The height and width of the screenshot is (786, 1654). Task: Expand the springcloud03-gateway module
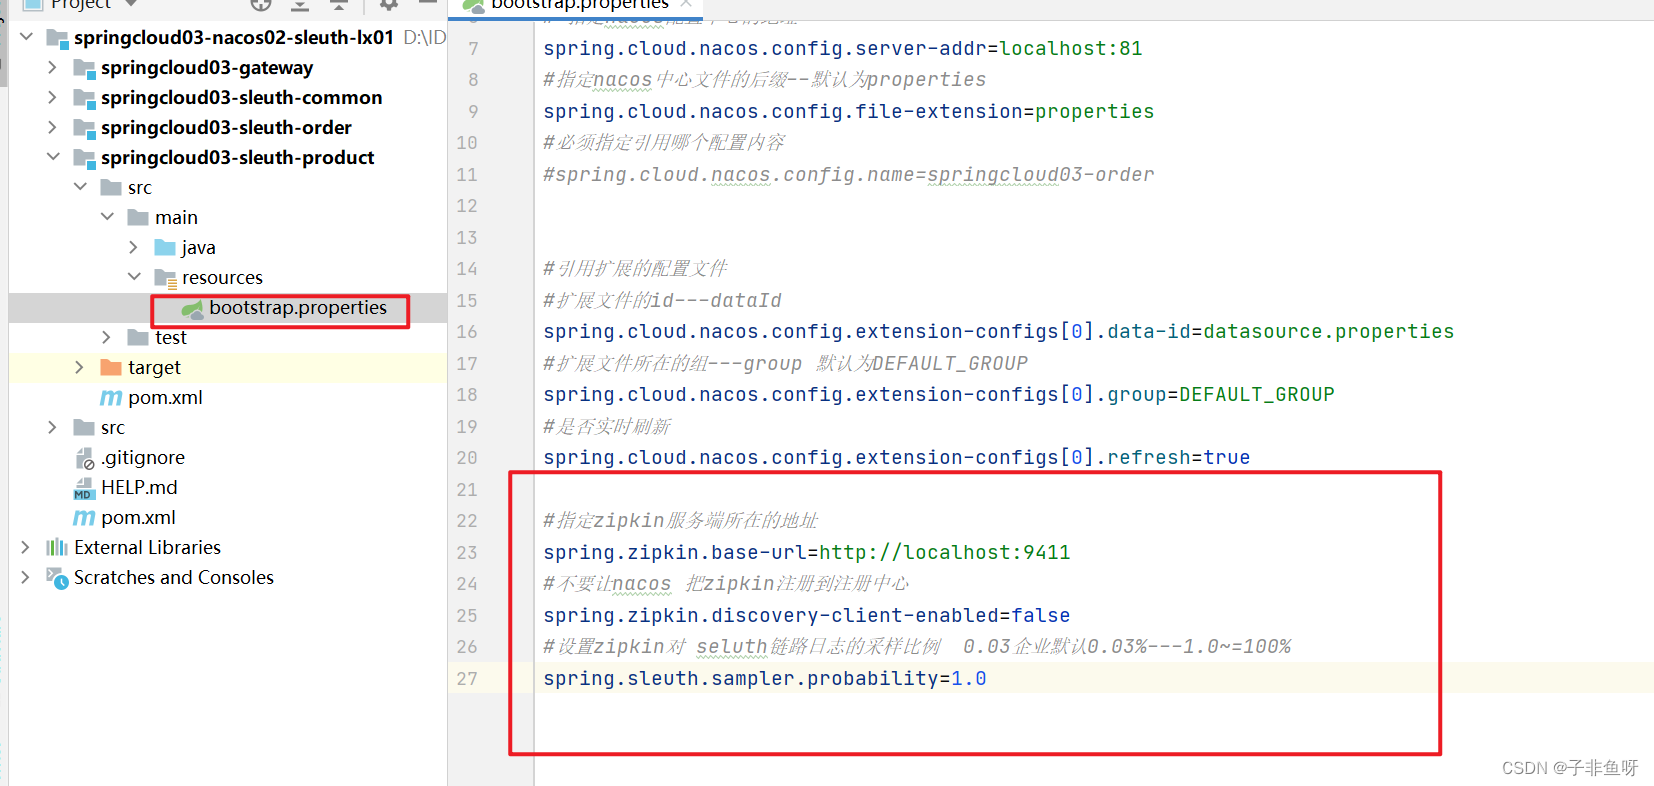pos(52,67)
